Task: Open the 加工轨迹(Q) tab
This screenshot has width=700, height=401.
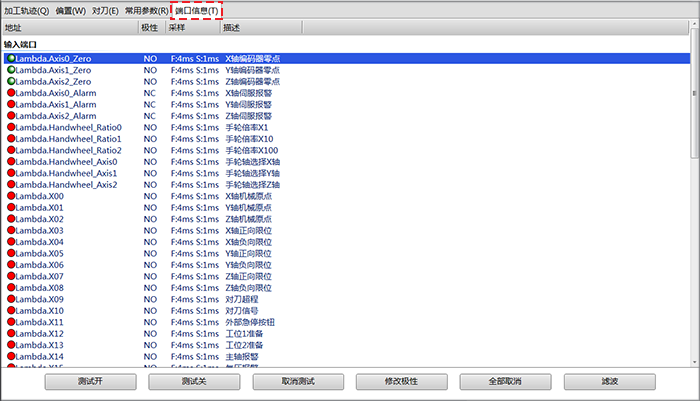Action: [27, 11]
